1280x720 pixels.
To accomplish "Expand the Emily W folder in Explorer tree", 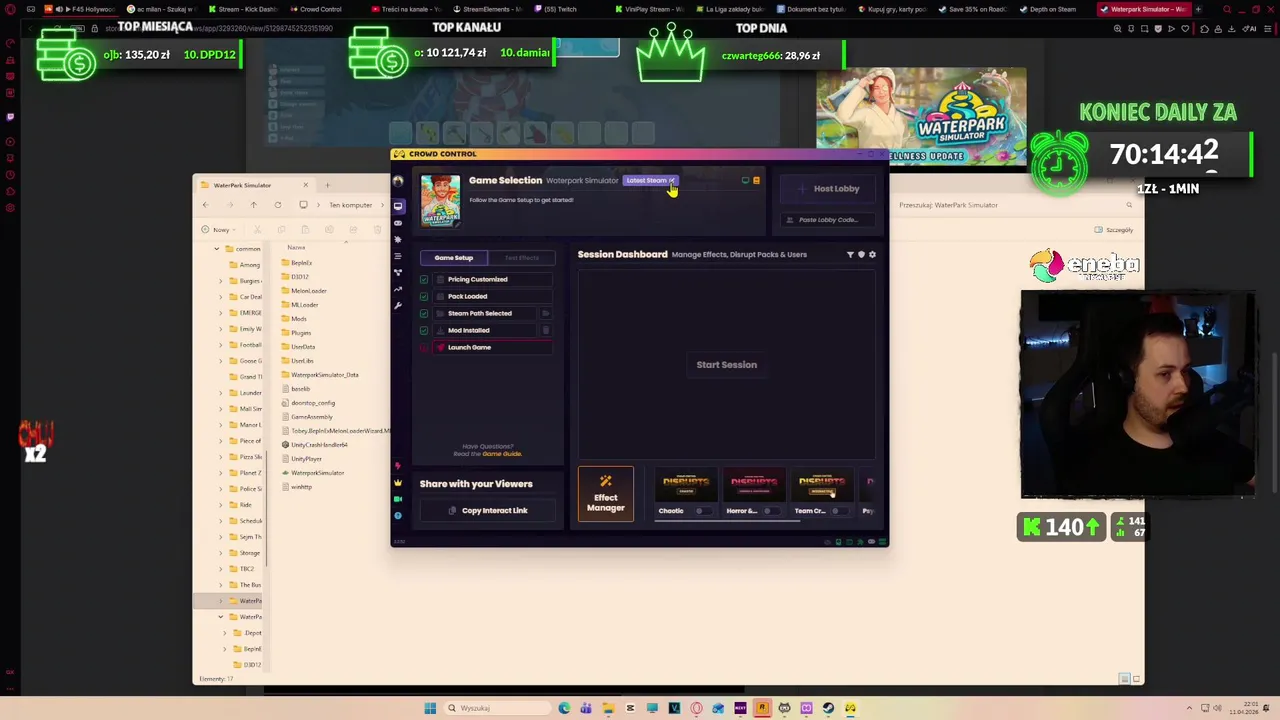I will tap(221, 329).
